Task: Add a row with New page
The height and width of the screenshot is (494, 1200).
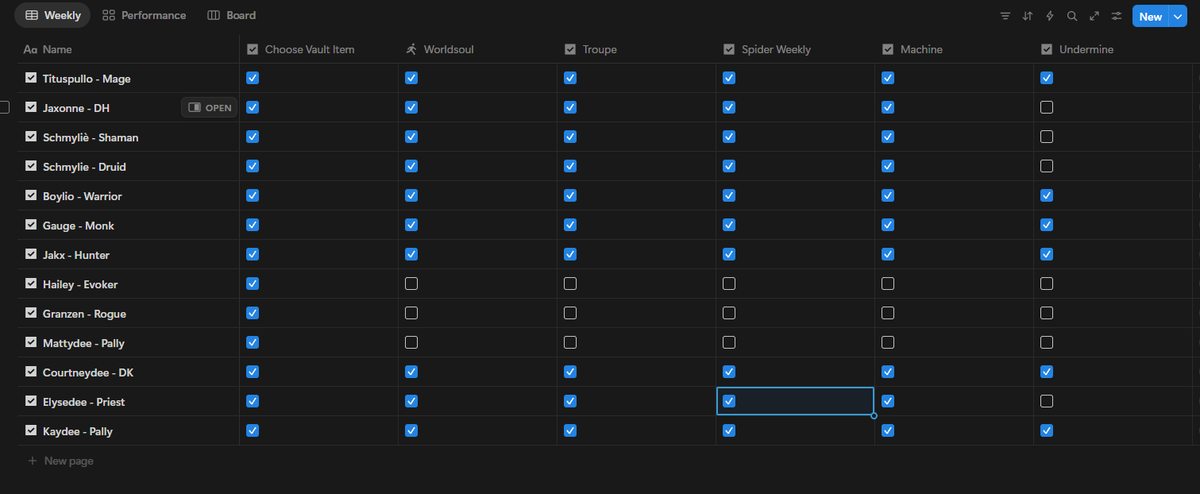Action: point(60,461)
